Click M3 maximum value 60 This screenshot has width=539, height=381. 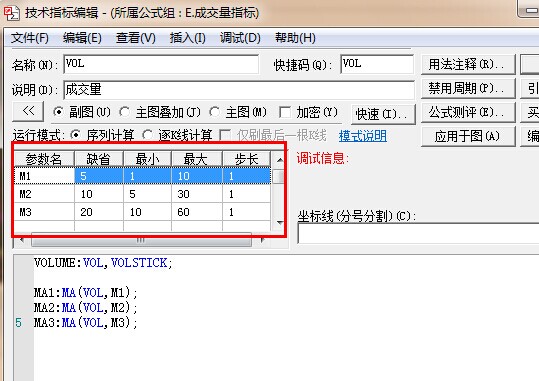pos(197,212)
